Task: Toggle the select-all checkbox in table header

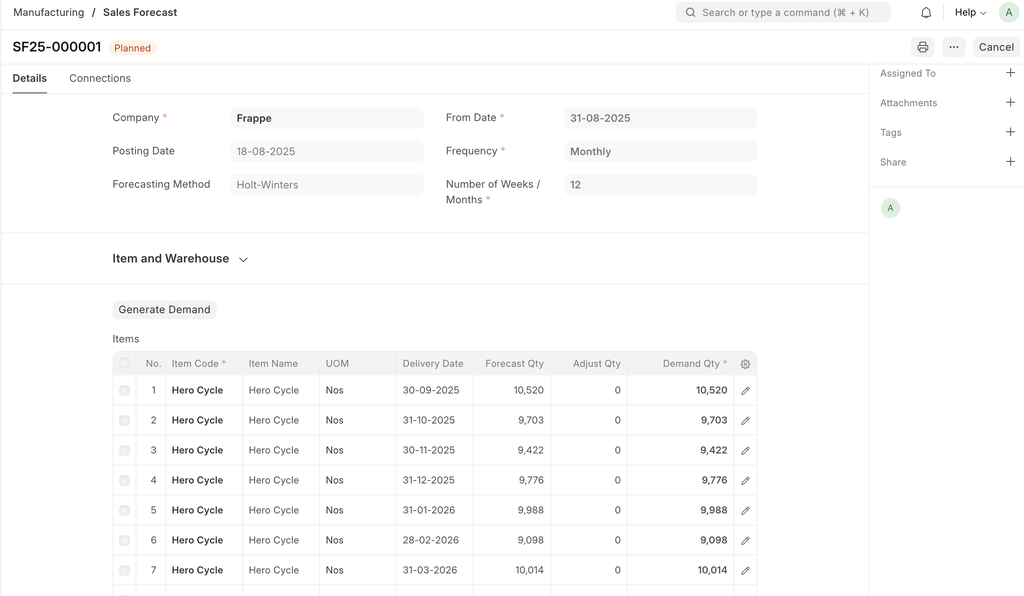Action: pyautogui.click(x=125, y=363)
